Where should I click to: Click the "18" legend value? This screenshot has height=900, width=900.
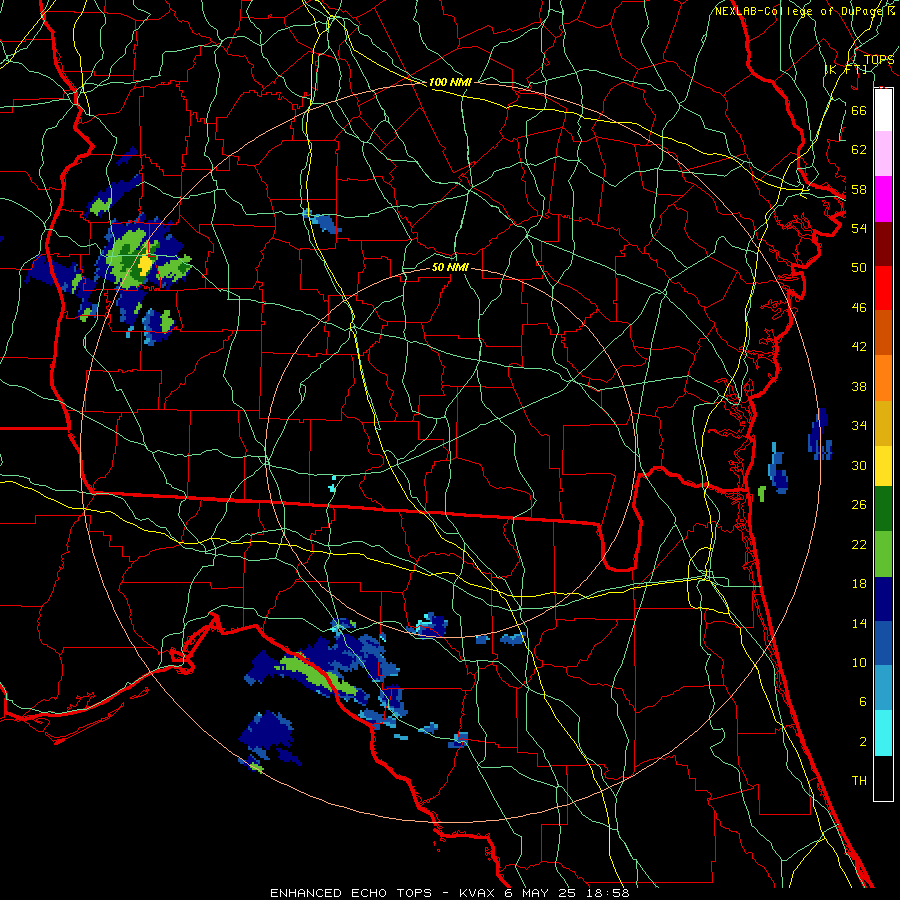[x=859, y=584]
